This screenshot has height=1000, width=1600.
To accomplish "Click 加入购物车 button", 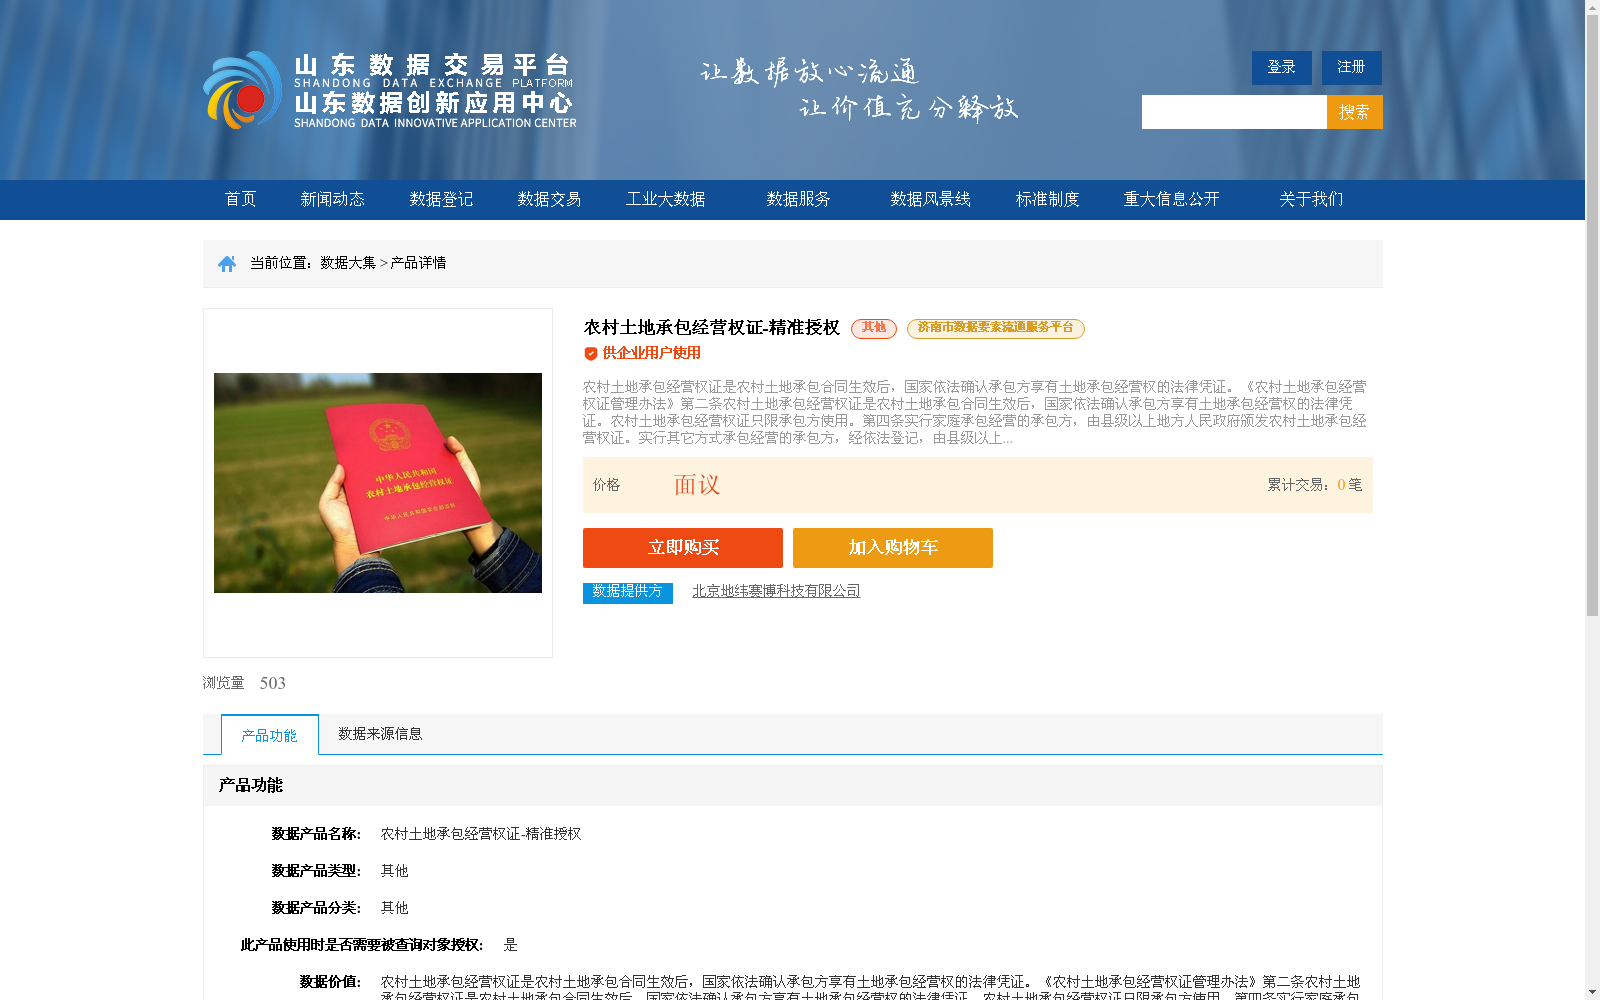I will coord(893,548).
